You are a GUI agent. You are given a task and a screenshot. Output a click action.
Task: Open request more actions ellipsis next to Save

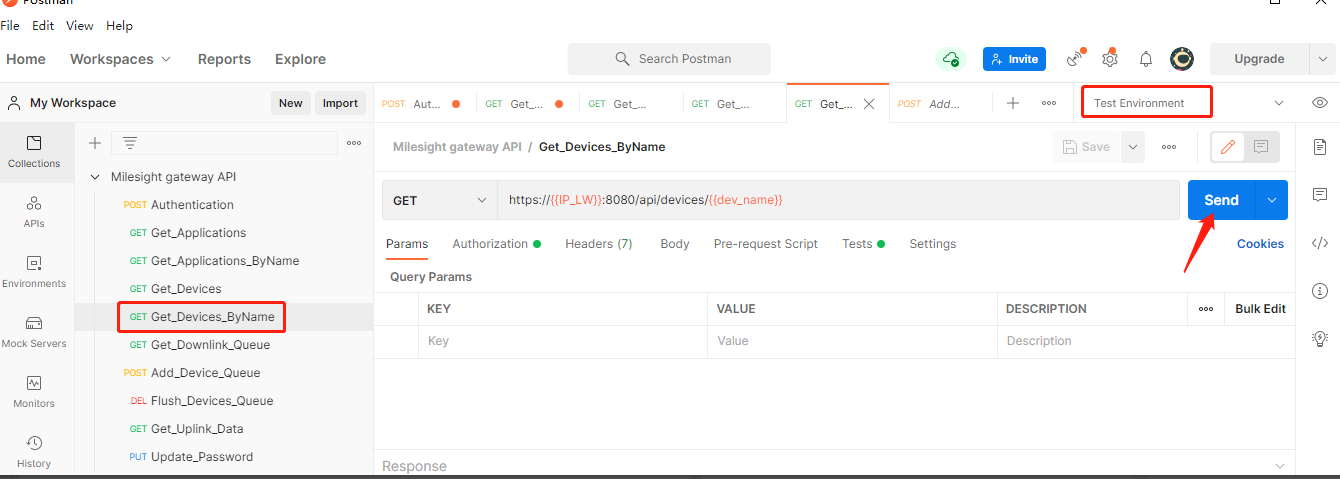click(x=1169, y=147)
